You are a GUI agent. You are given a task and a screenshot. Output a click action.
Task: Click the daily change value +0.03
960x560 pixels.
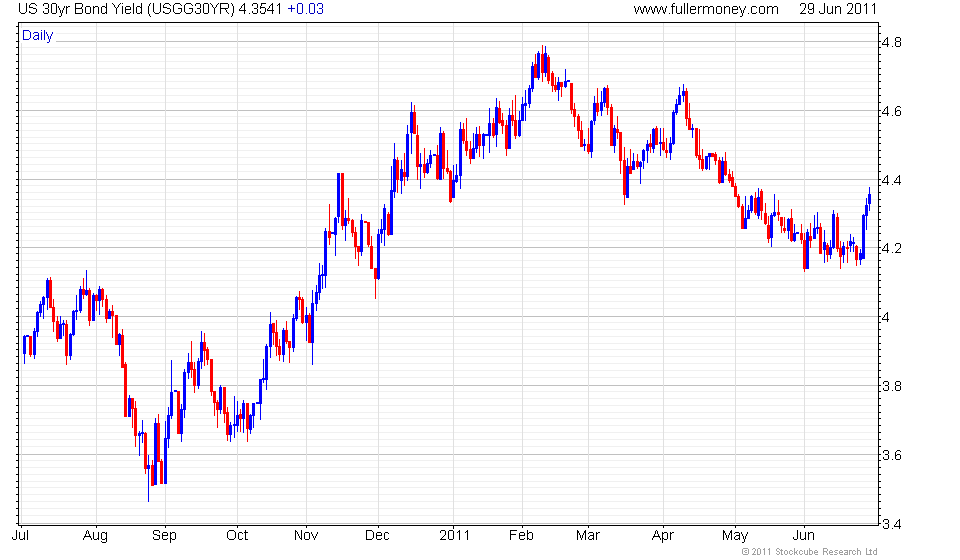[x=306, y=9]
